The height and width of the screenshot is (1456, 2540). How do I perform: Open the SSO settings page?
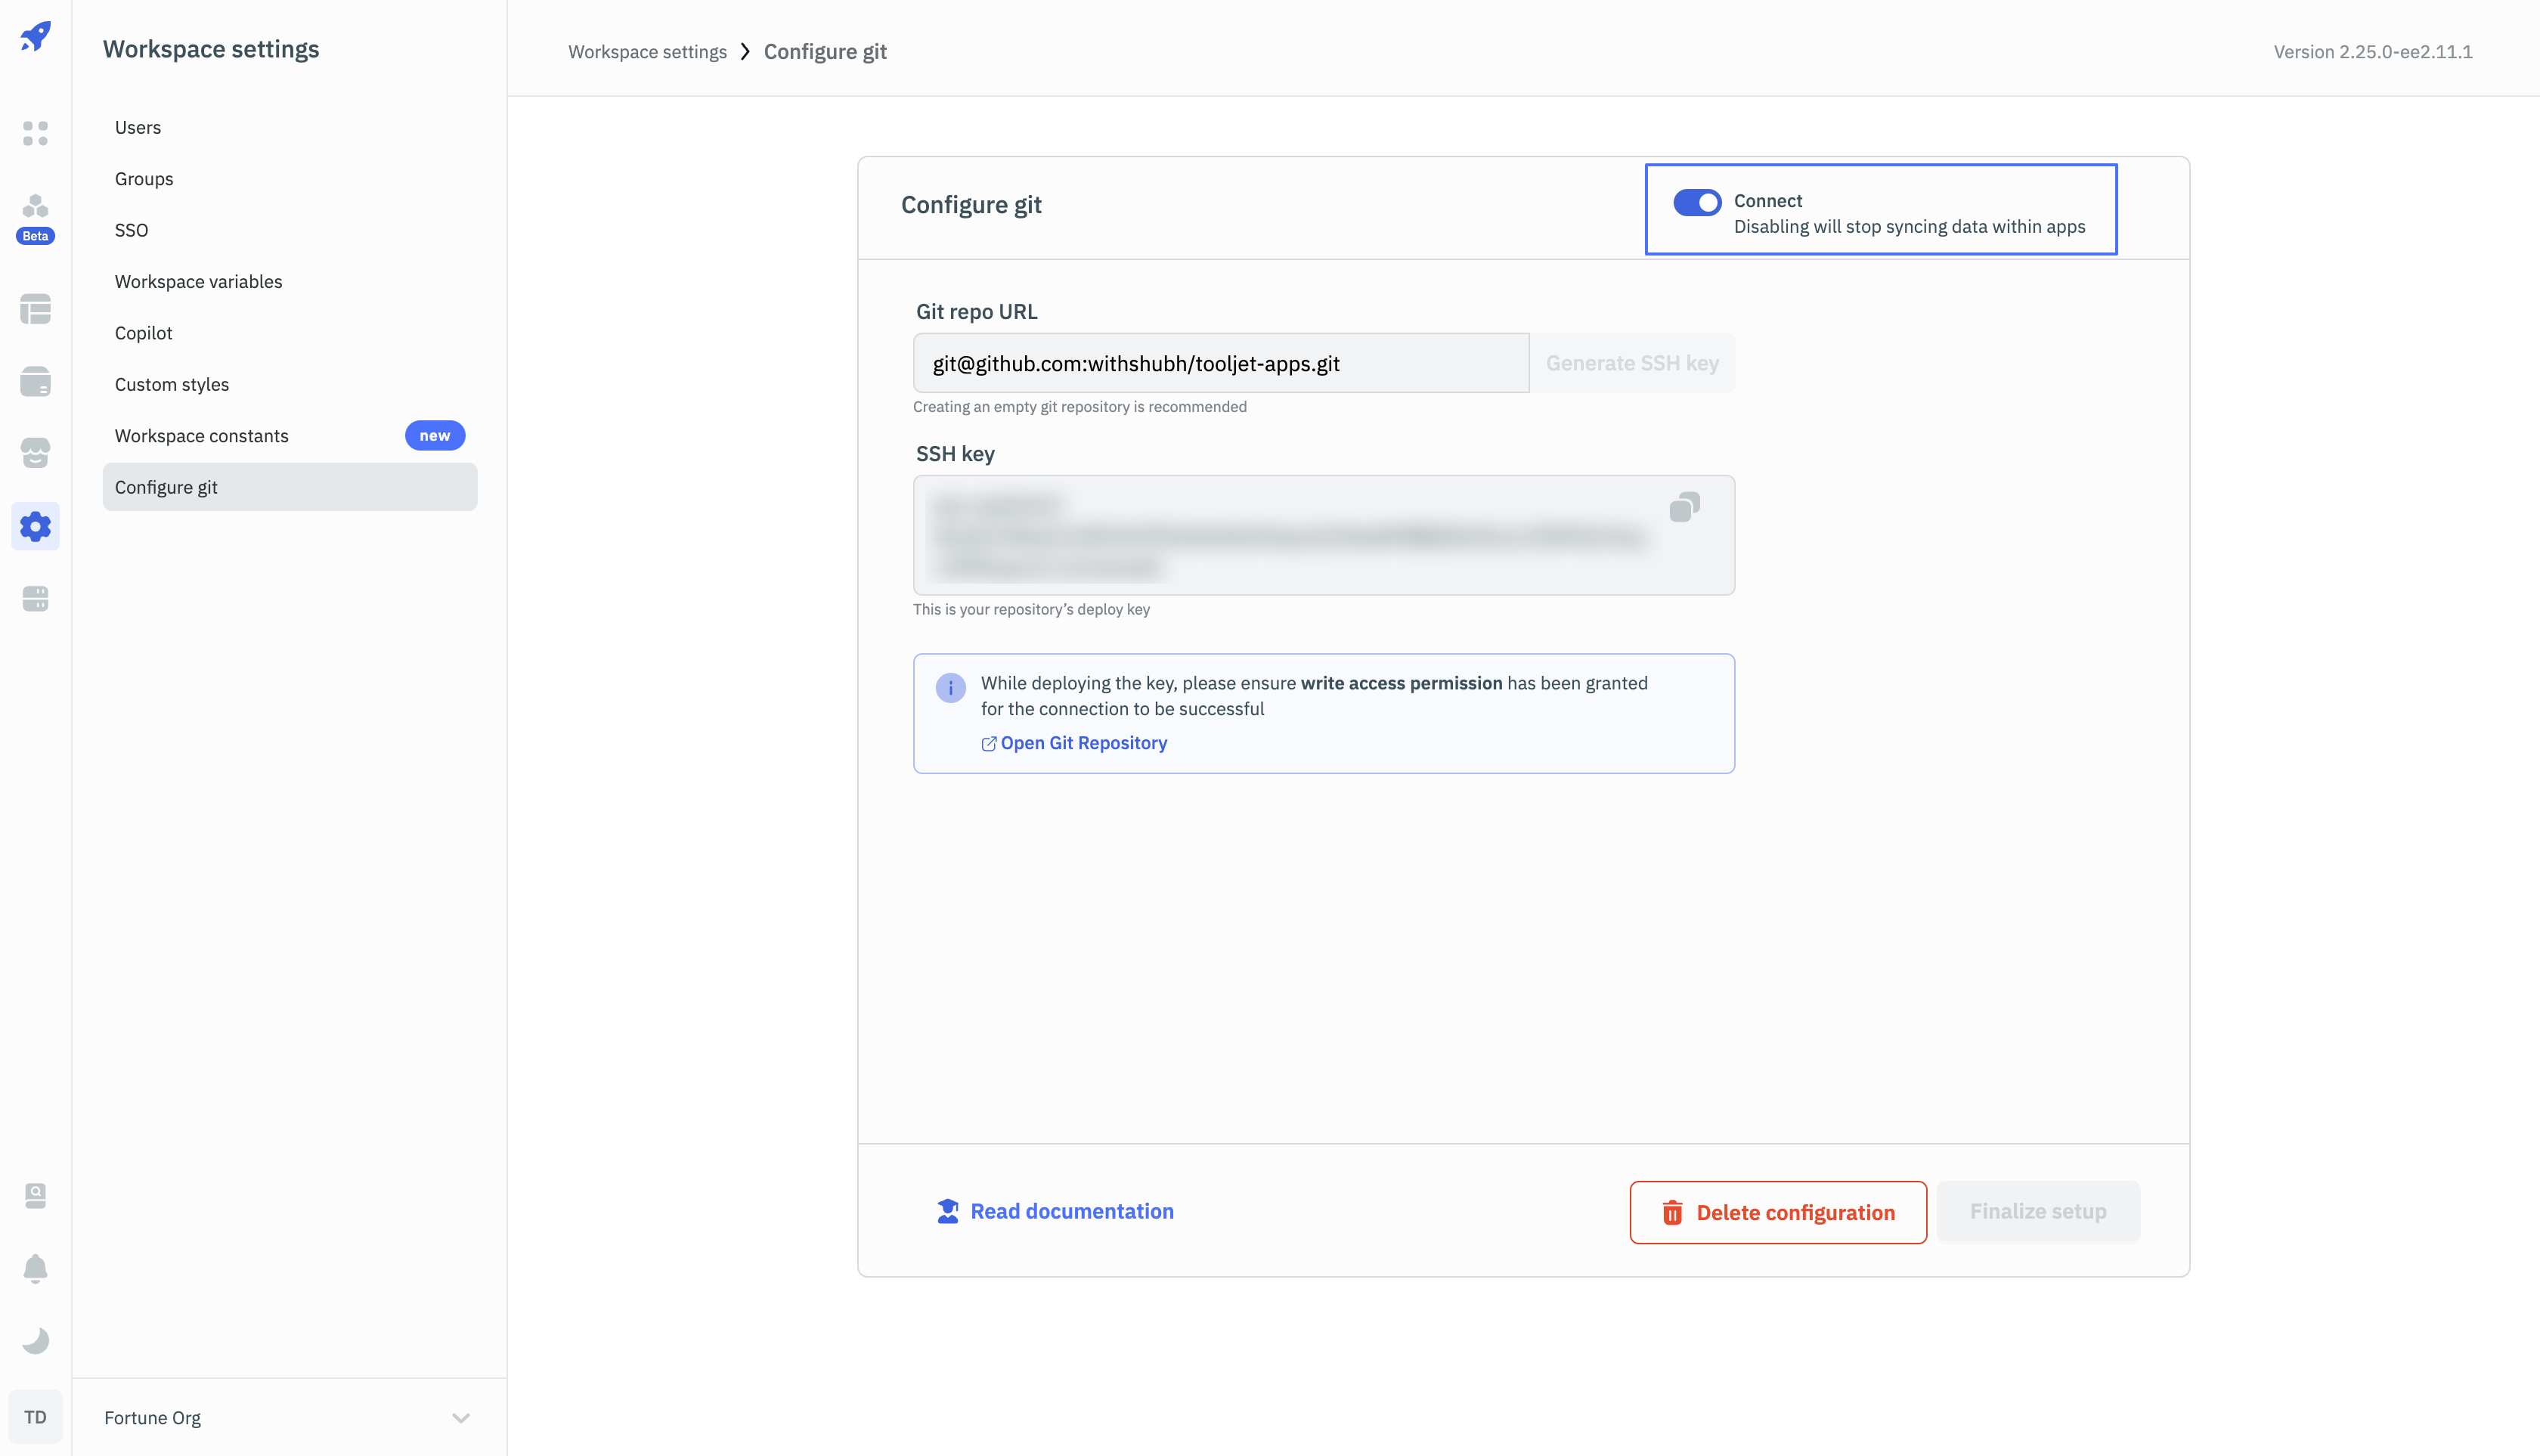coord(131,230)
